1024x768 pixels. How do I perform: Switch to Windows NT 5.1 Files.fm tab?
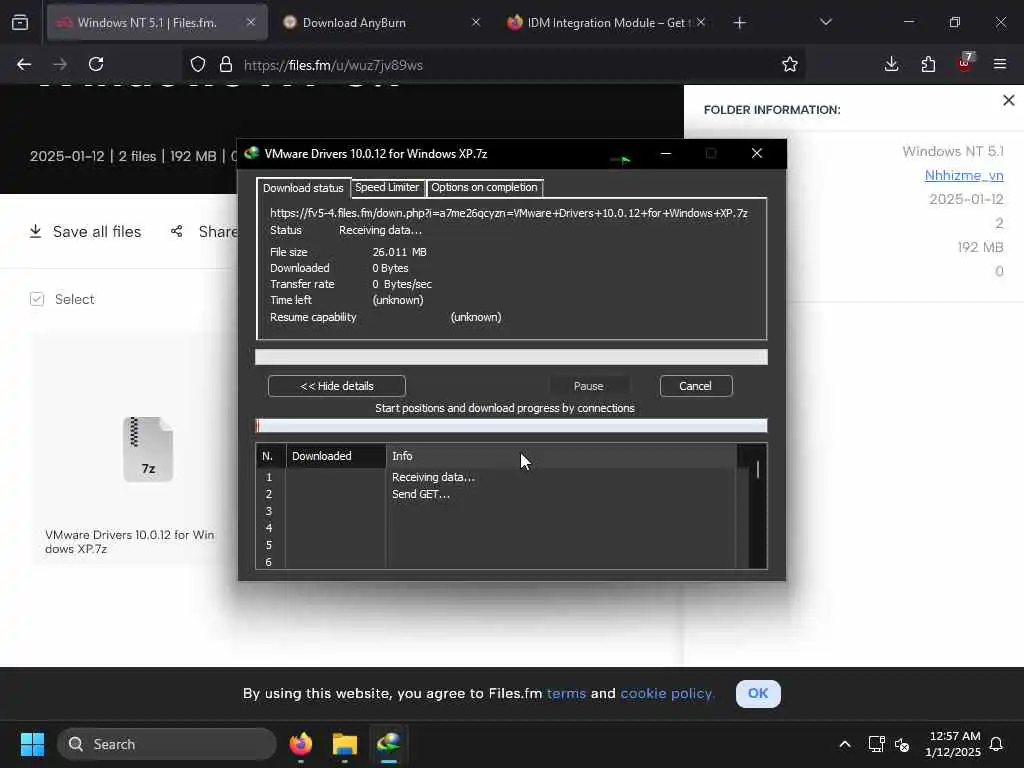(x=157, y=22)
